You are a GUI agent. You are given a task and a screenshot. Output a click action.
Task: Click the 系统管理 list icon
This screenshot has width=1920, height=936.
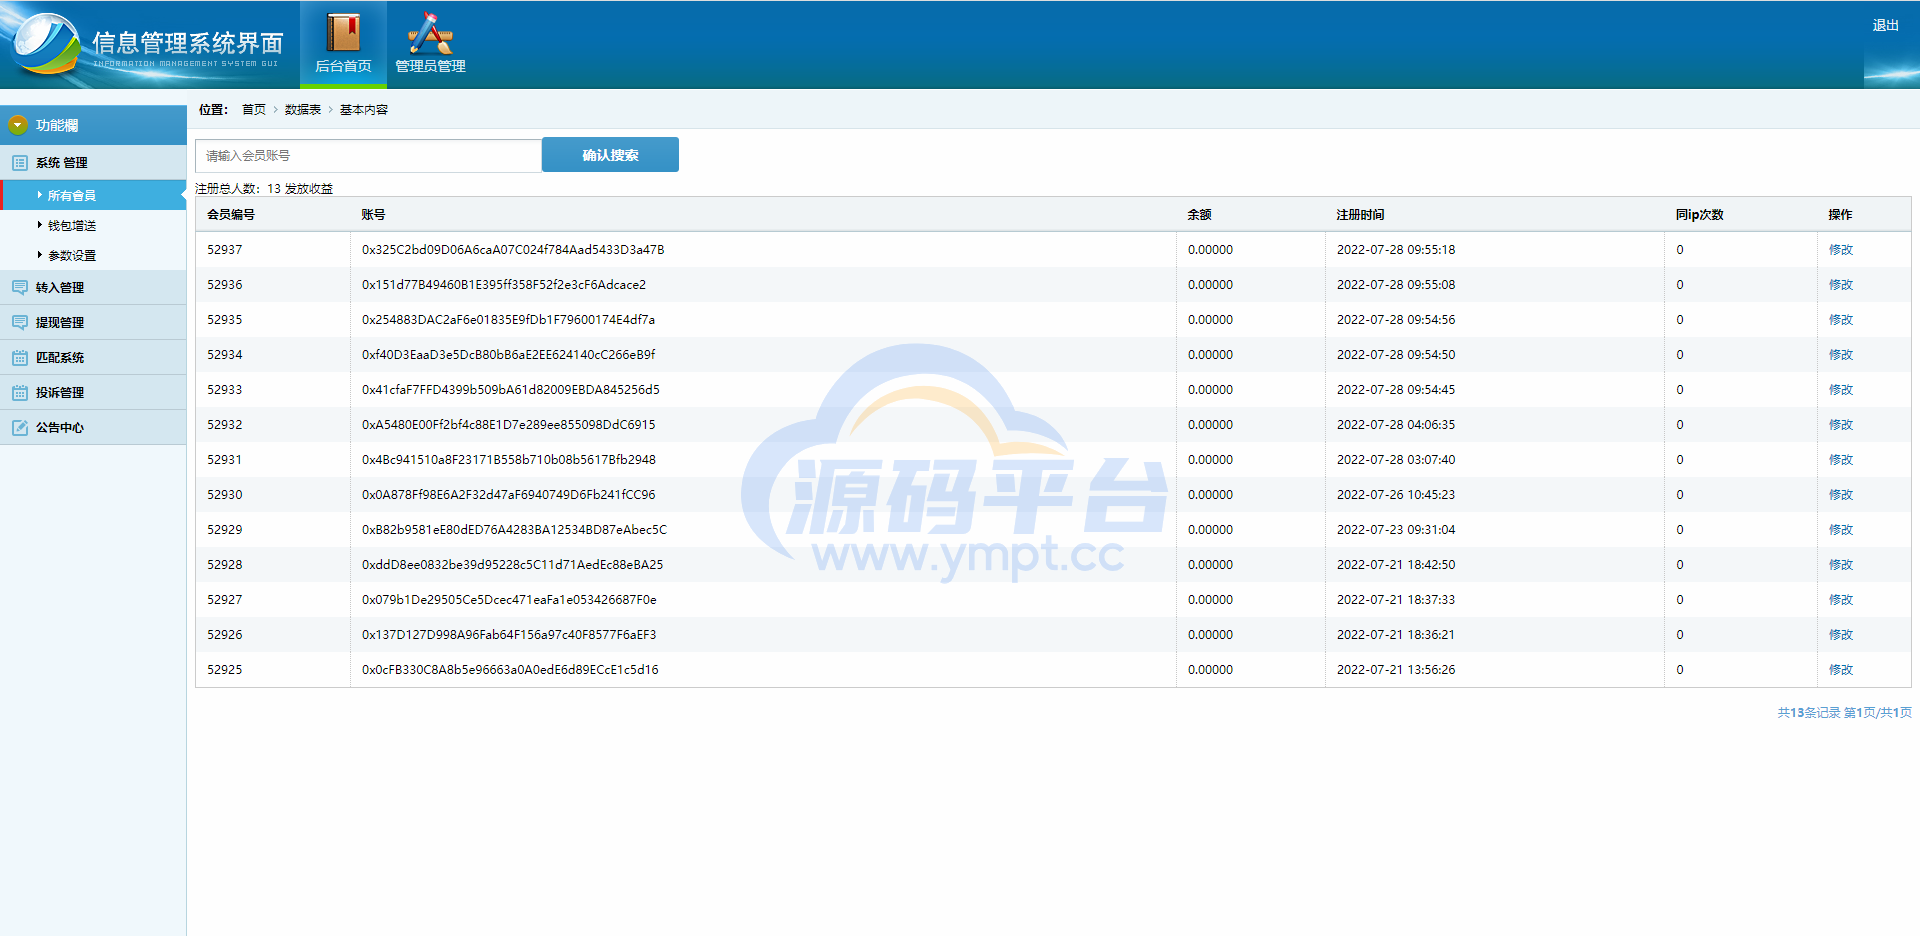click(19, 163)
